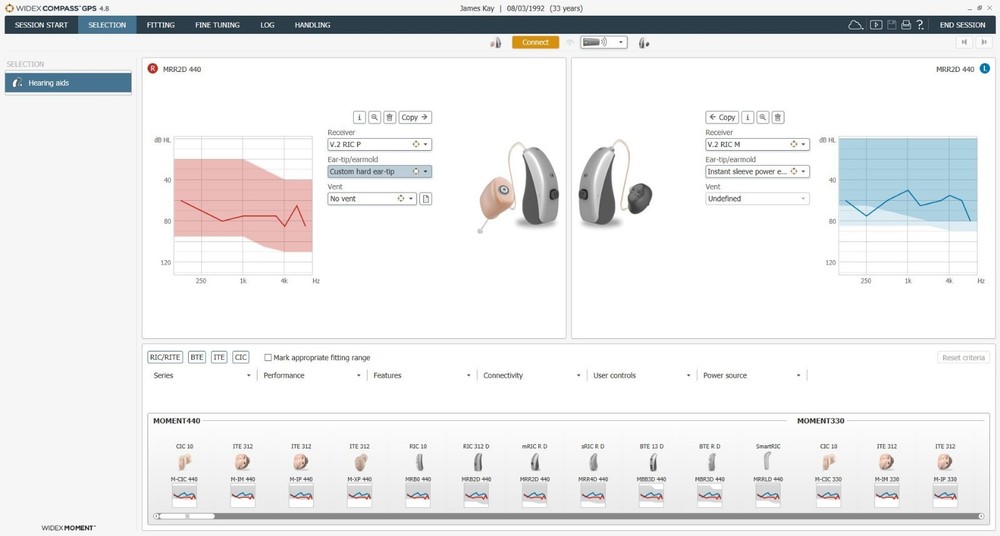Select Hearing aids in the sidebar
This screenshot has width=1000, height=536.
click(68, 83)
